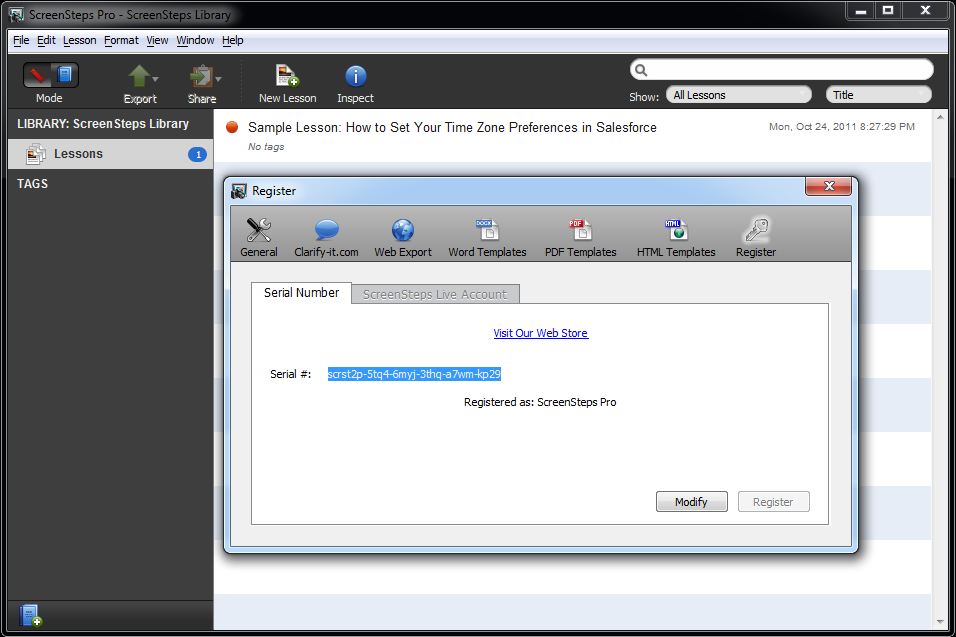Open the Format menu
Image resolution: width=956 pixels, height=637 pixels.
[121, 40]
